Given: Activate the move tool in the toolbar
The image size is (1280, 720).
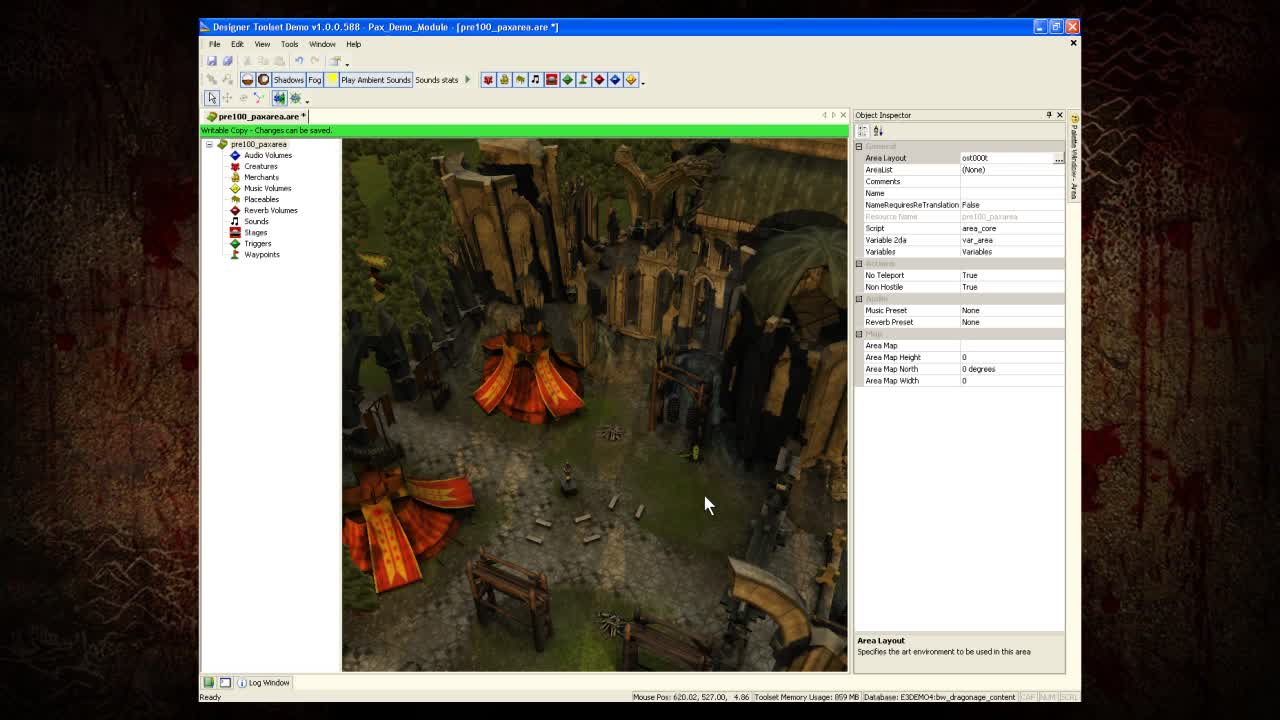Looking at the screenshot, I should pos(227,98).
